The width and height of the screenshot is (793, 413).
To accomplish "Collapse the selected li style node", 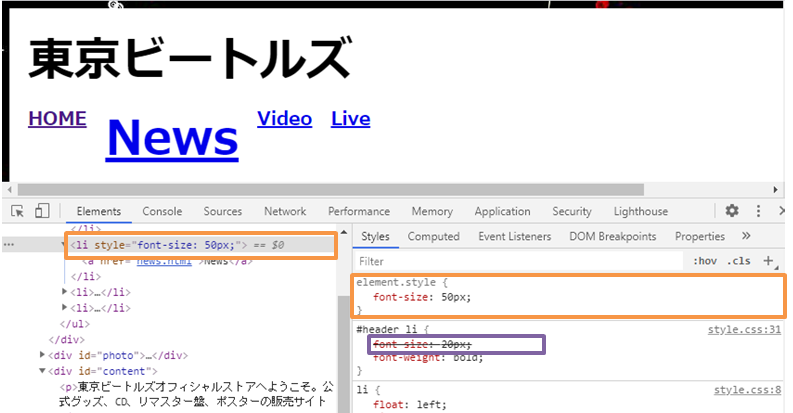I will (63, 245).
